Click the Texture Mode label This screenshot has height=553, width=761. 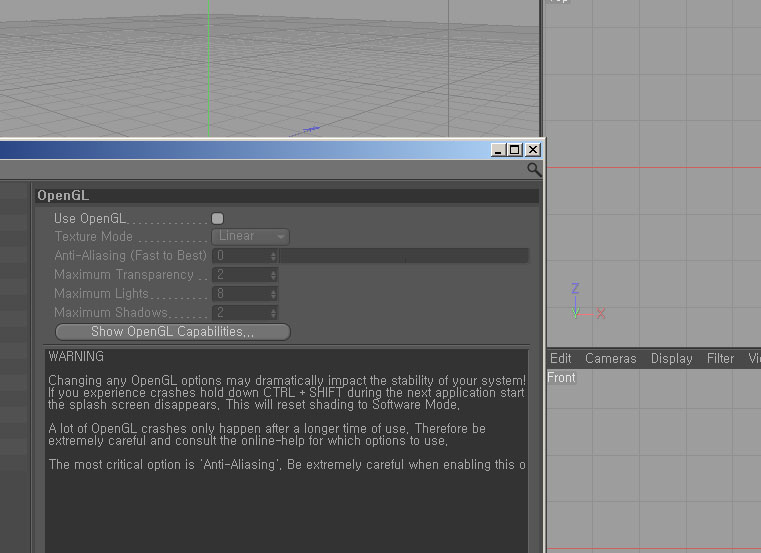[93, 236]
